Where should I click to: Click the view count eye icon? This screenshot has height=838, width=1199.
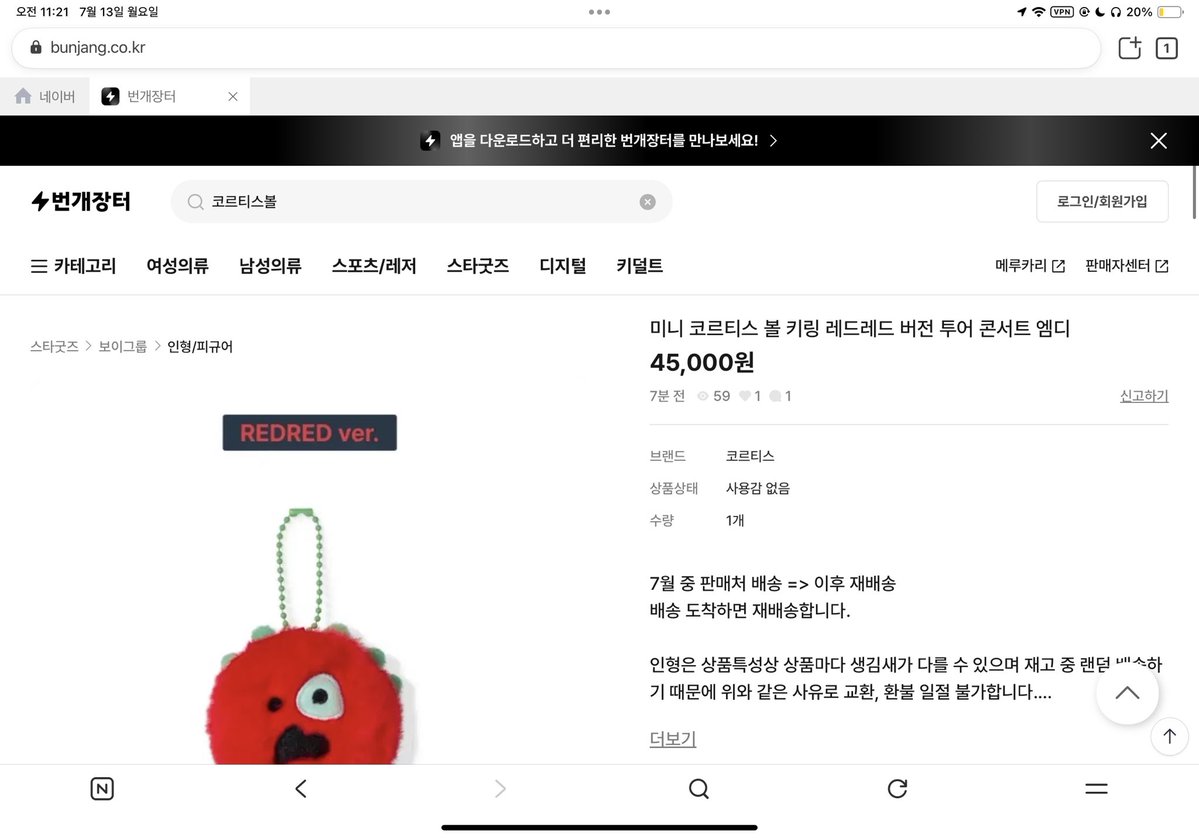[703, 396]
